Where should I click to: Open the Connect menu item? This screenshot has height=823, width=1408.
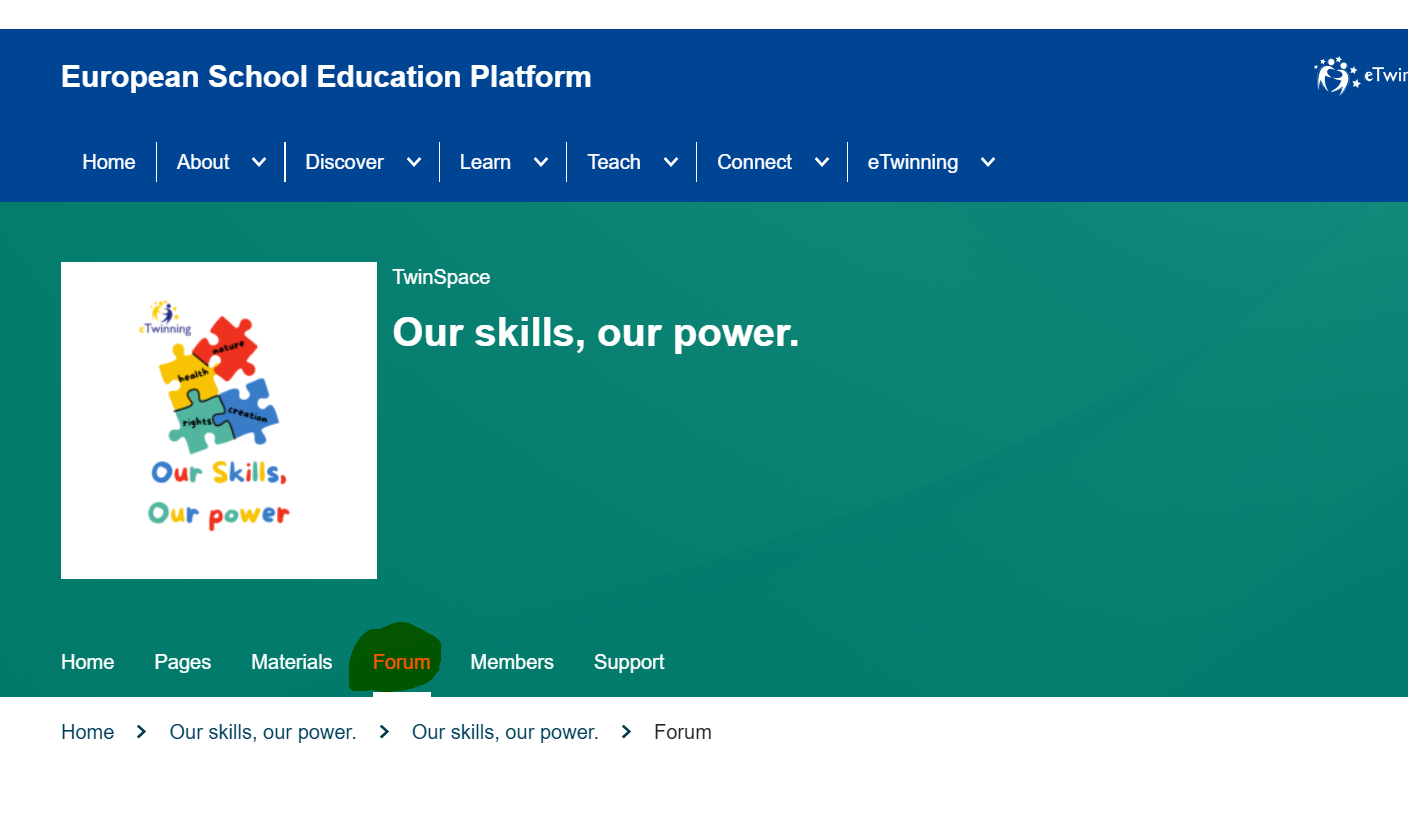754,162
